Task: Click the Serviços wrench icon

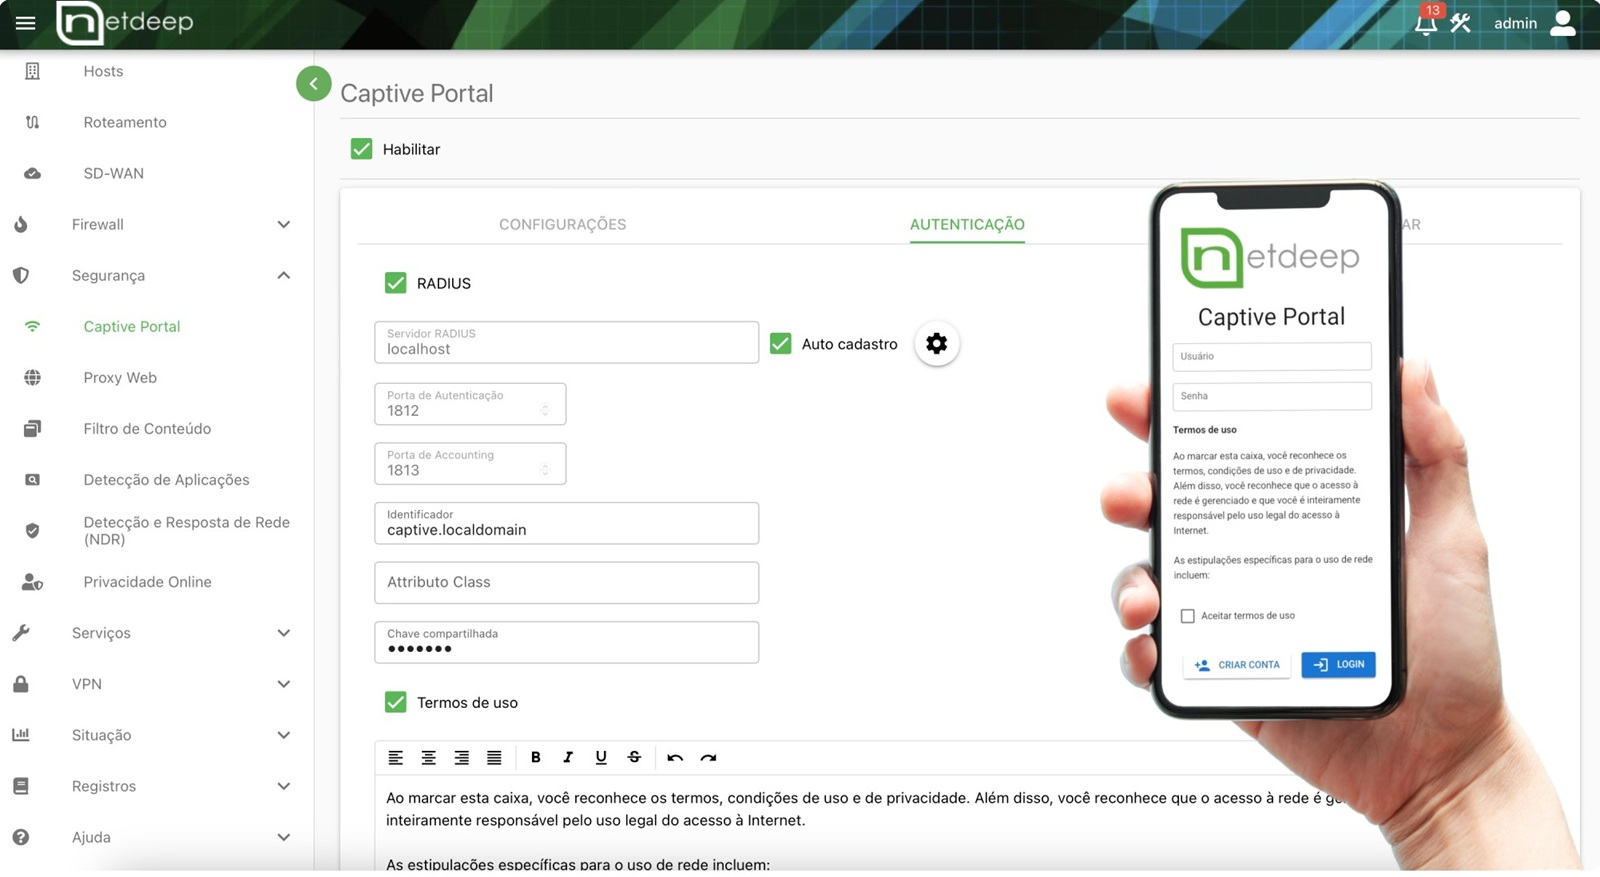Action: coord(21,633)
